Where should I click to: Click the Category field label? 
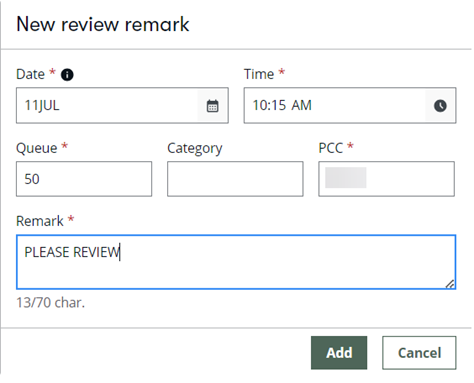click(x=195, y=149)
